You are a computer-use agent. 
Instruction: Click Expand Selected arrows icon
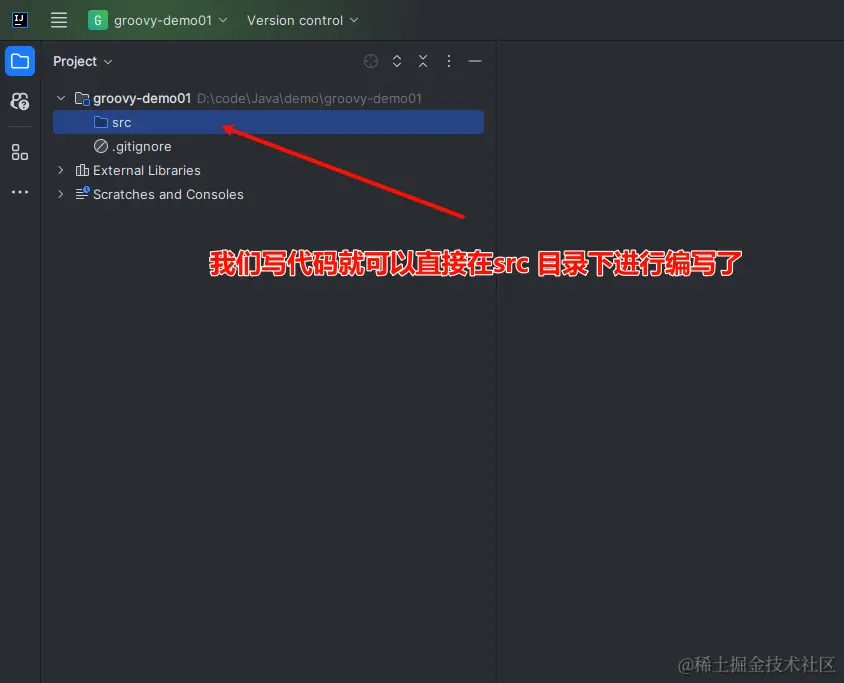397,61
